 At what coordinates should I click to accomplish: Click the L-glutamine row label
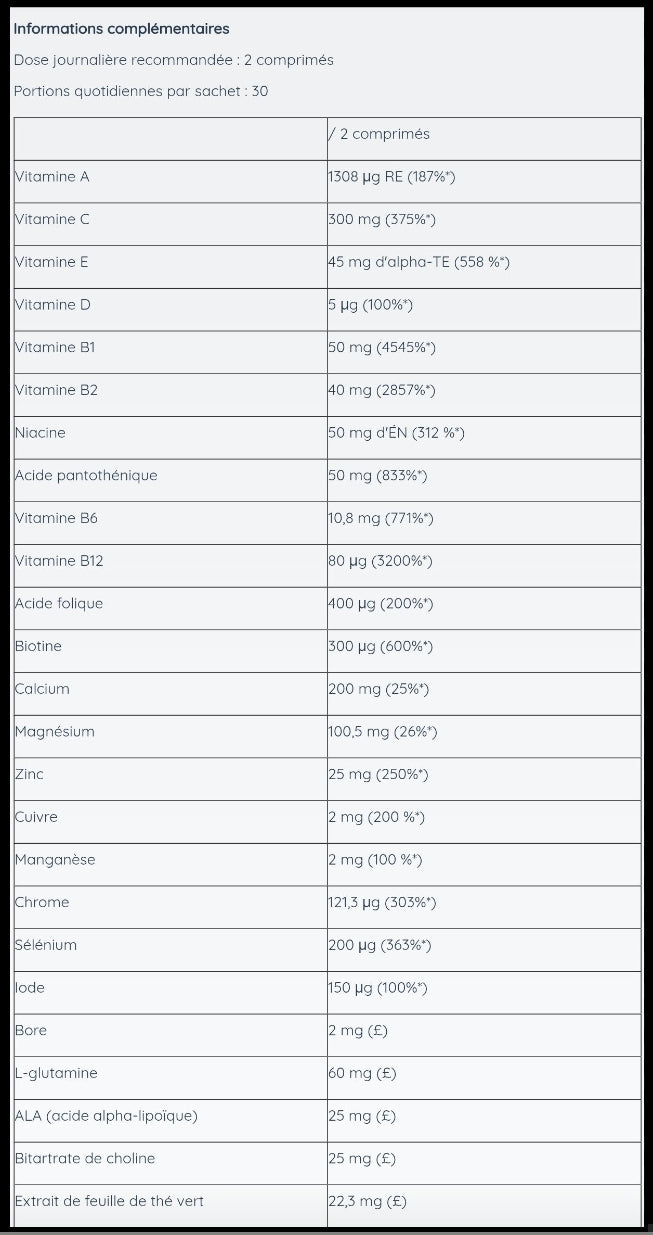57,1073
